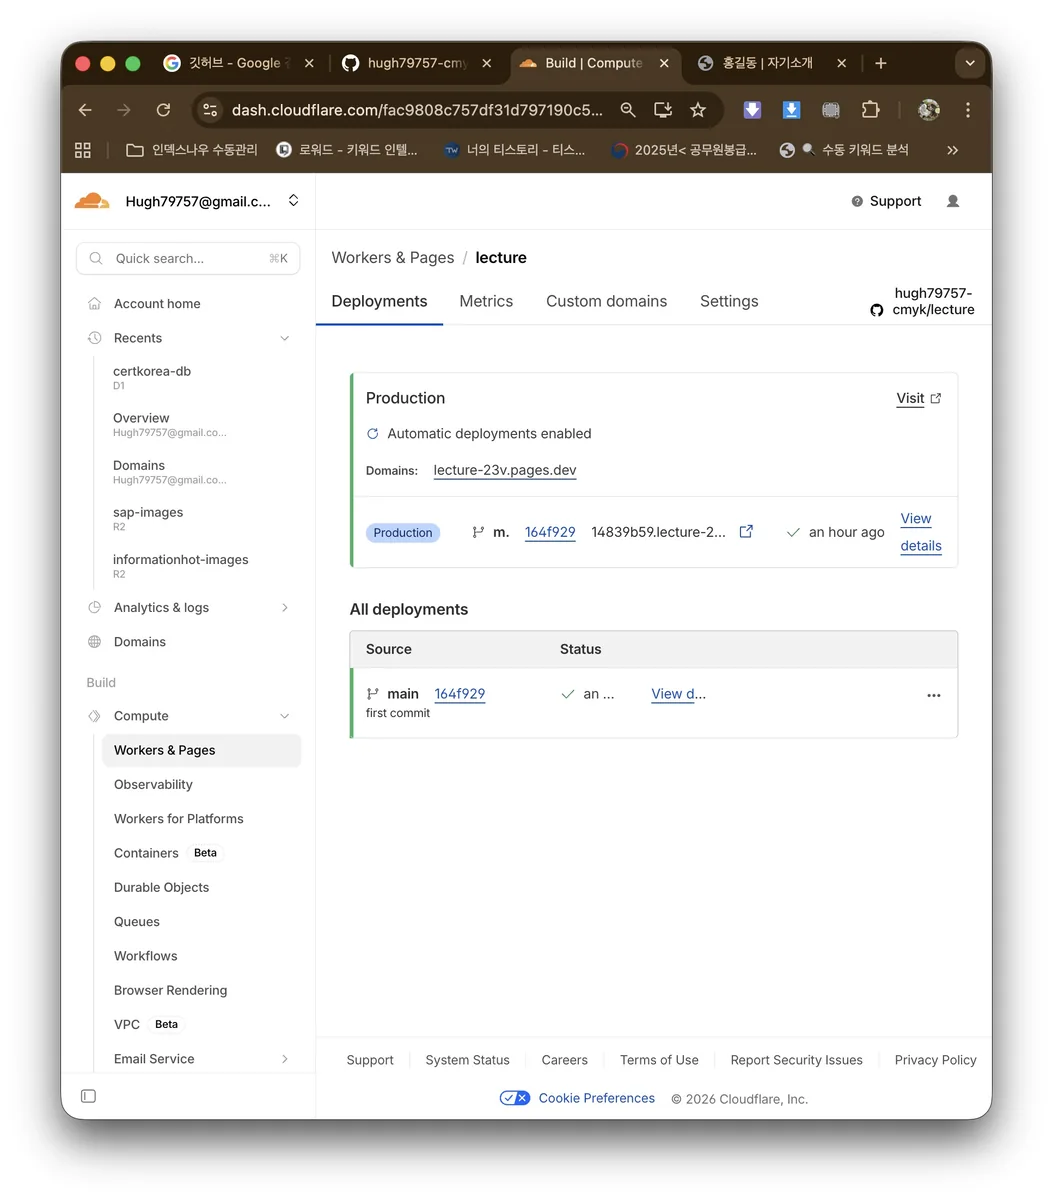Open the Chrome profile avatar
Screen dimensions: 1053x1200
(x=929, y=110)
